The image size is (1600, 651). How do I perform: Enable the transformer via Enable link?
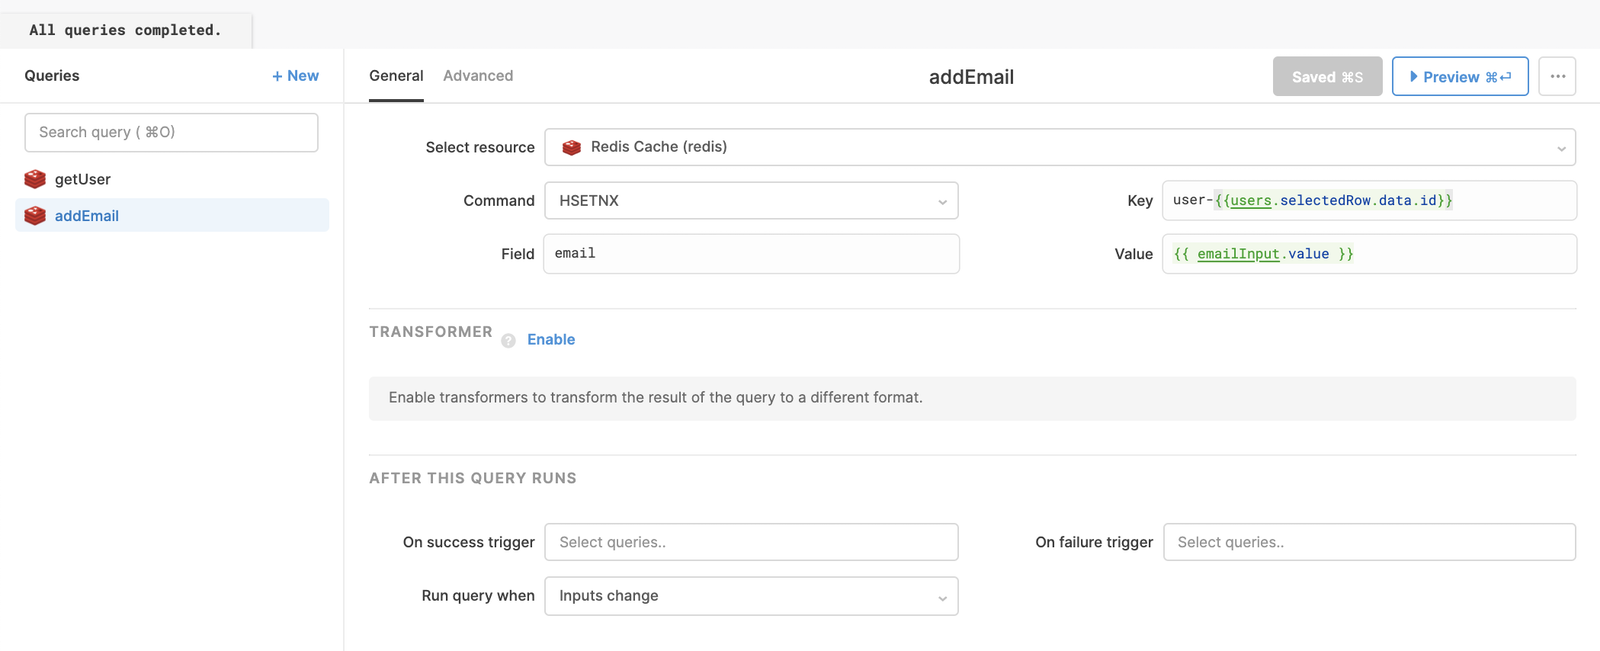click(x=551, y=340)
